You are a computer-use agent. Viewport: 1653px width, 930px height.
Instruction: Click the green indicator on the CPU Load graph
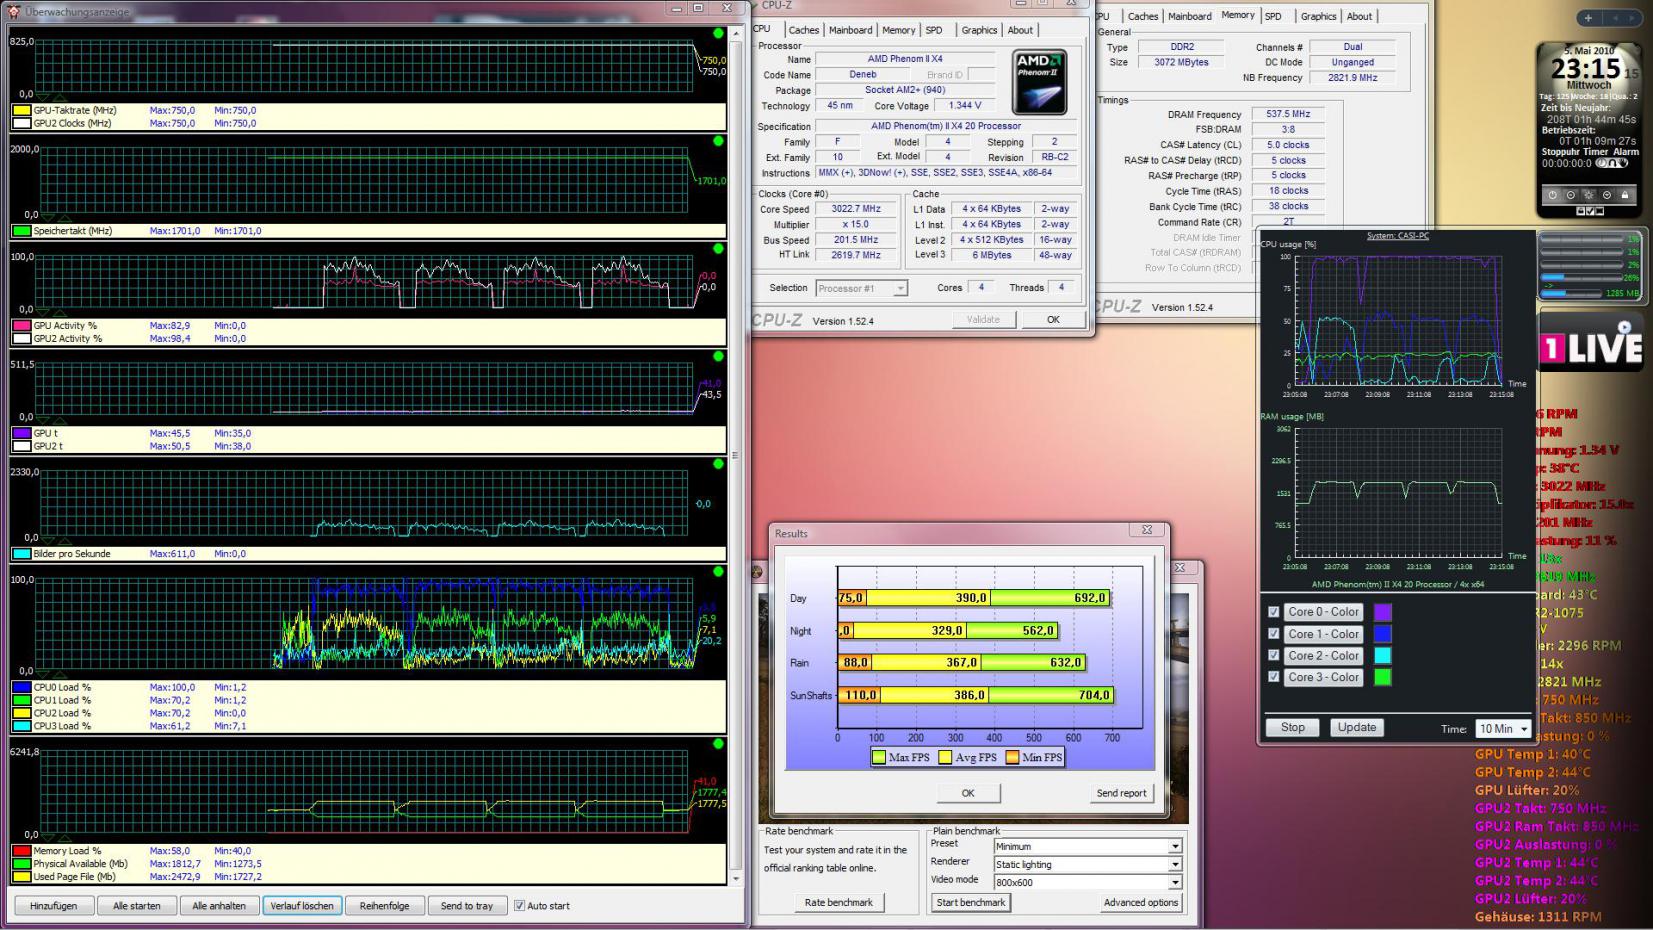[x=718, y=572]
